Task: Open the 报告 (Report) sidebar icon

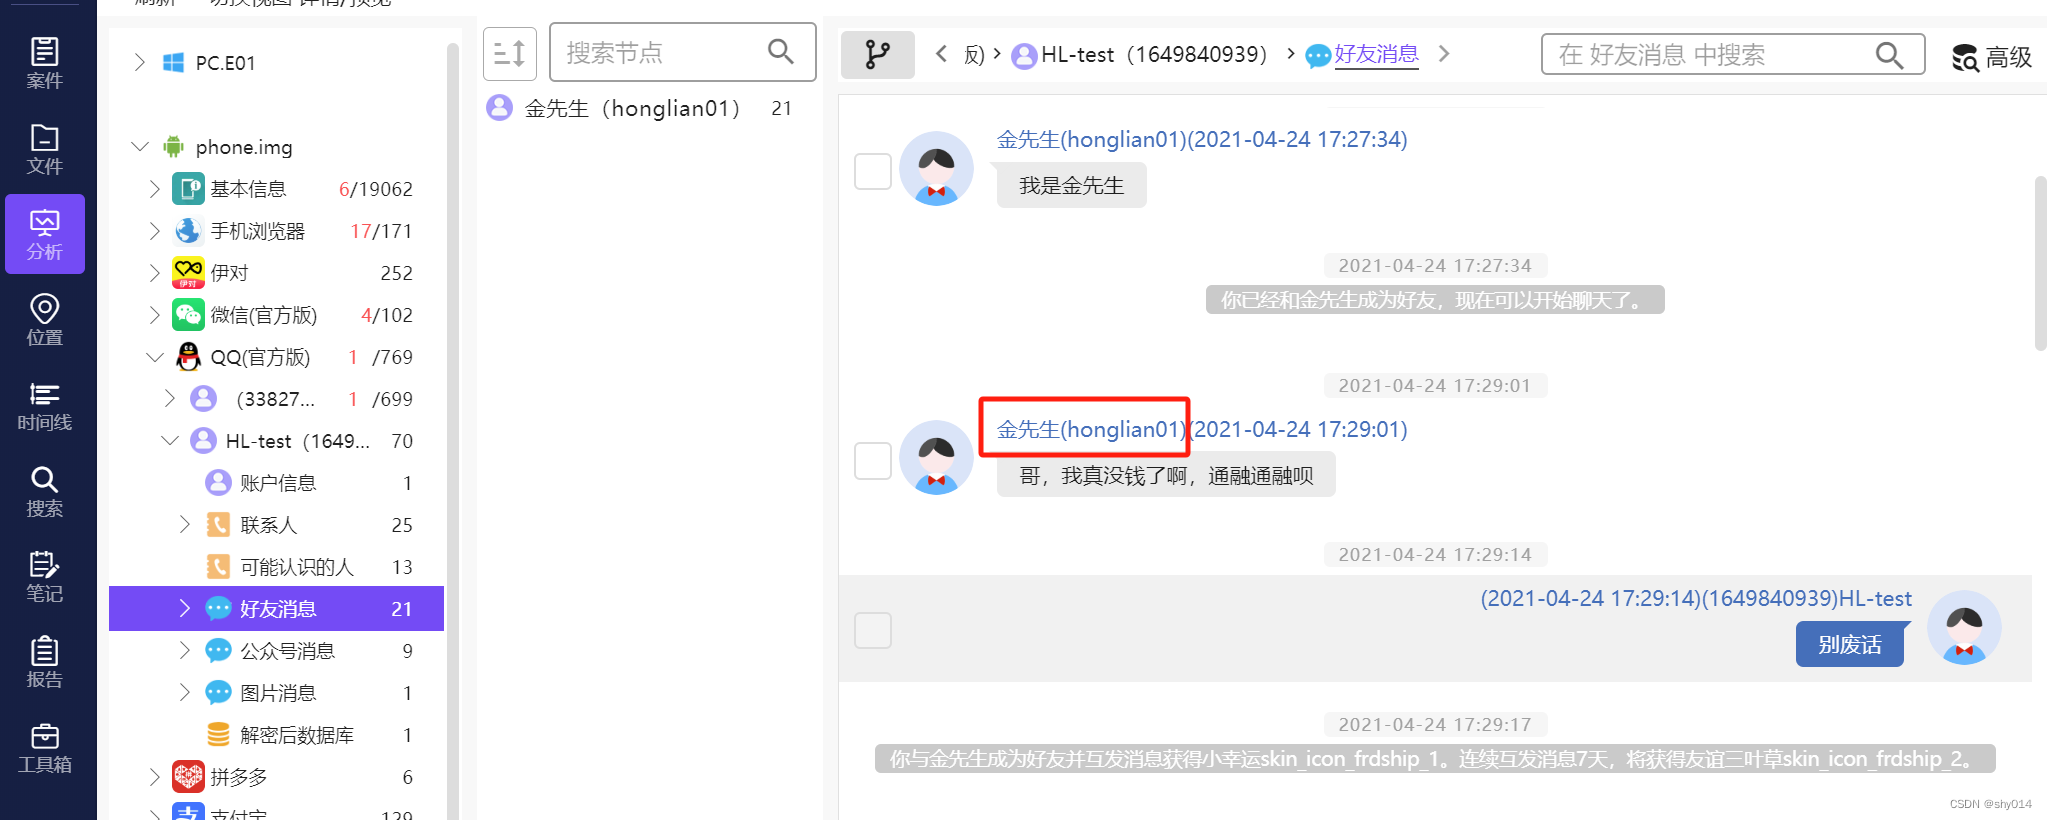Action: pyautogui.click(x=44, y=662)
